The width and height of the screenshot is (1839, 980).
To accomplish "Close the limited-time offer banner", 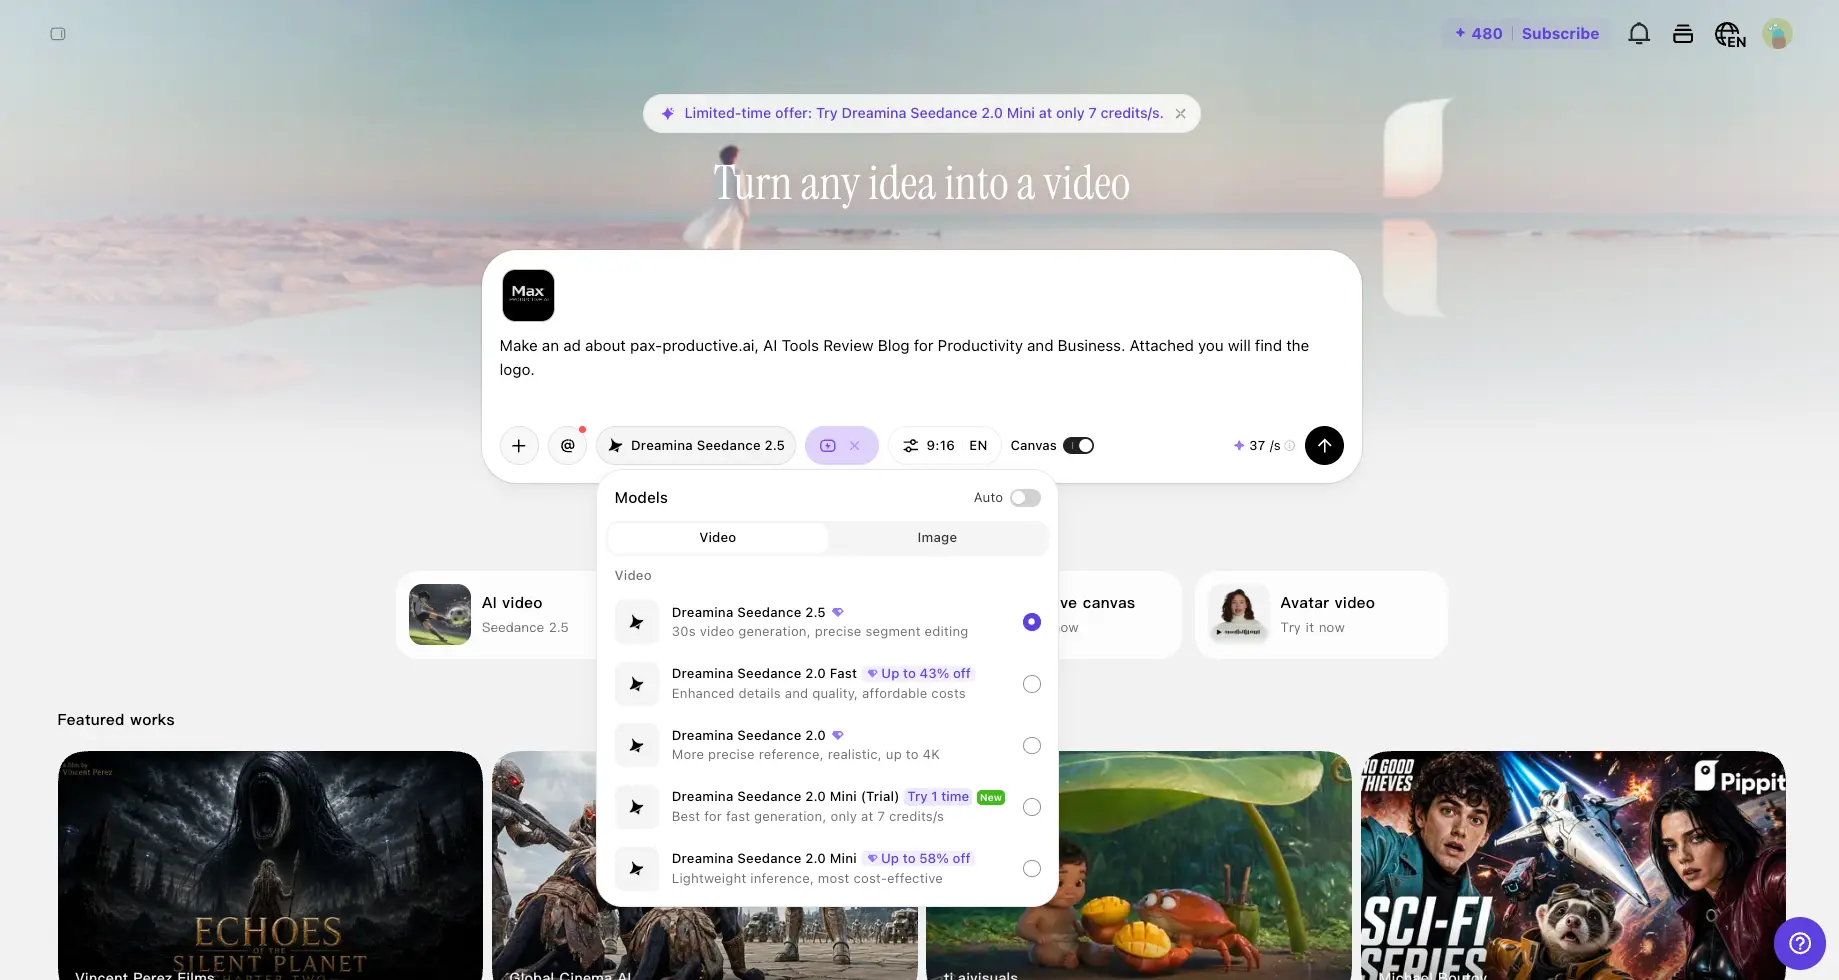I will (1181, 114).
